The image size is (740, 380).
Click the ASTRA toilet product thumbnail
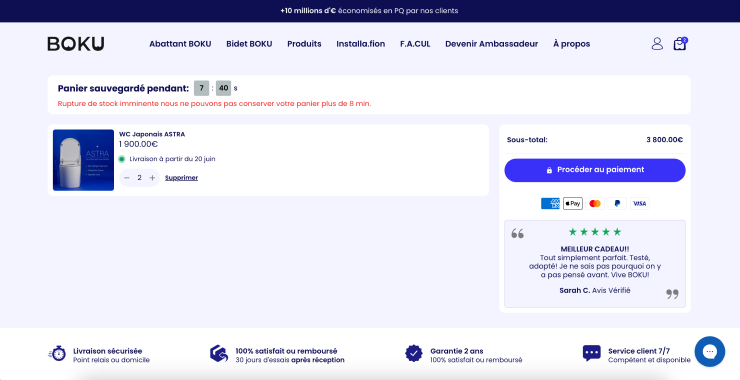coord(84,160)
